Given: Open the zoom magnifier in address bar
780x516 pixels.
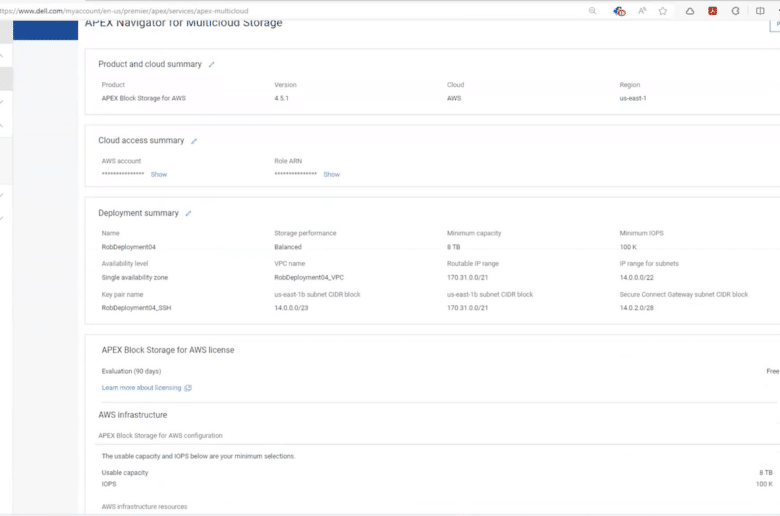Looking at the screenshot, I should coord(592,11).
